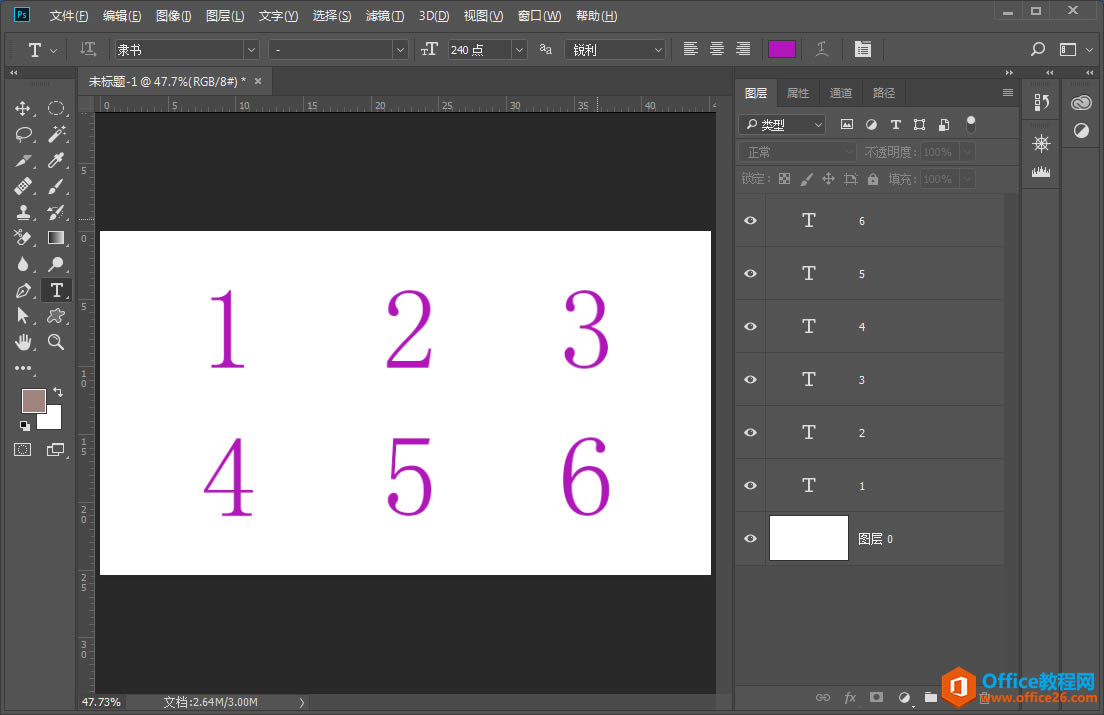
Task: Switch to the 通道 tab
Action: click(840, 93)
